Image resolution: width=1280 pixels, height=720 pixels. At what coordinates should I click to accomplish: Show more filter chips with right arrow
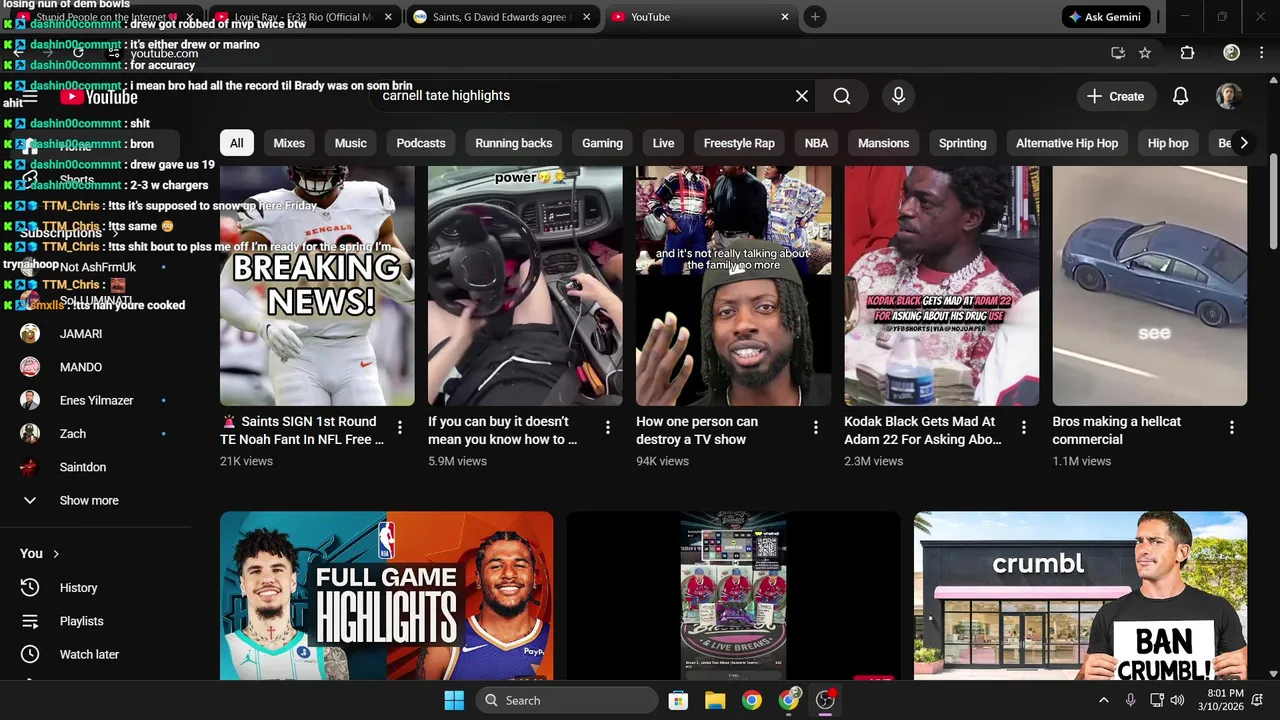[x=1243, y=143]
